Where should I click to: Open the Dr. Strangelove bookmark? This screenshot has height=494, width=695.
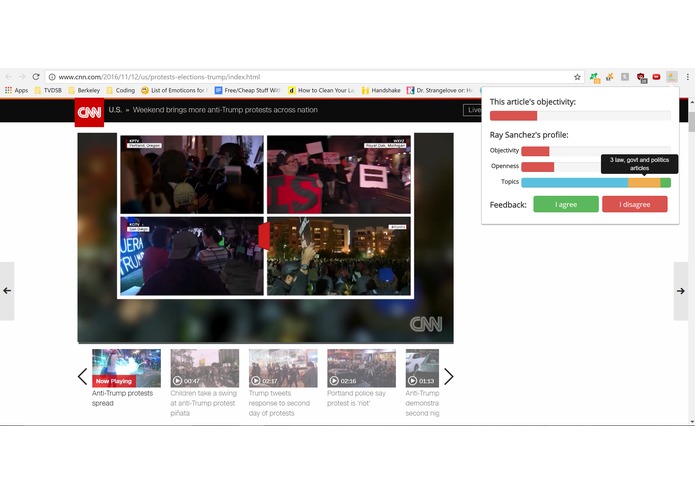(x=440, y=90)
